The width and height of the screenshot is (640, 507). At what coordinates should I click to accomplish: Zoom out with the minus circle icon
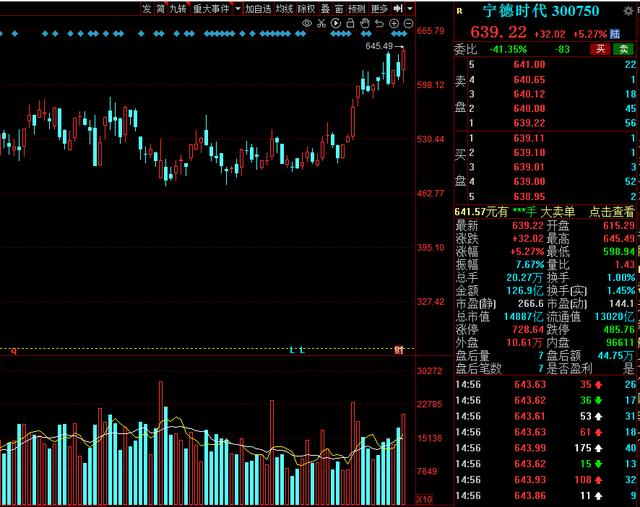tap(408, 24)
